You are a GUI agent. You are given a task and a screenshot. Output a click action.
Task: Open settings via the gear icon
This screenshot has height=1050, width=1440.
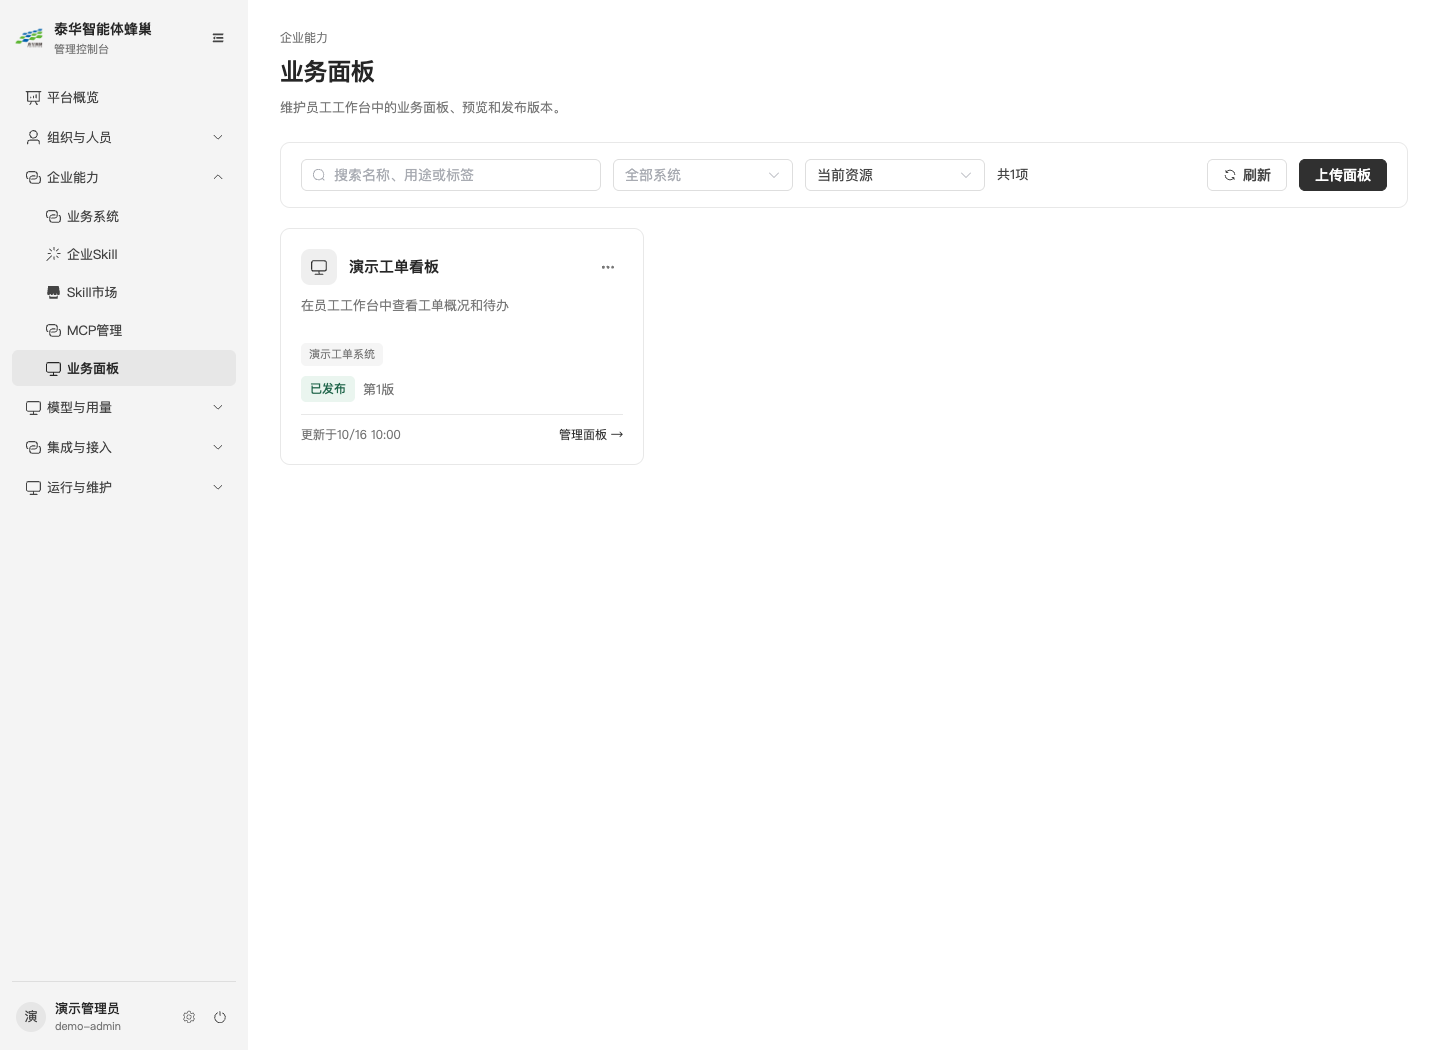click(x=189, y=1017)
